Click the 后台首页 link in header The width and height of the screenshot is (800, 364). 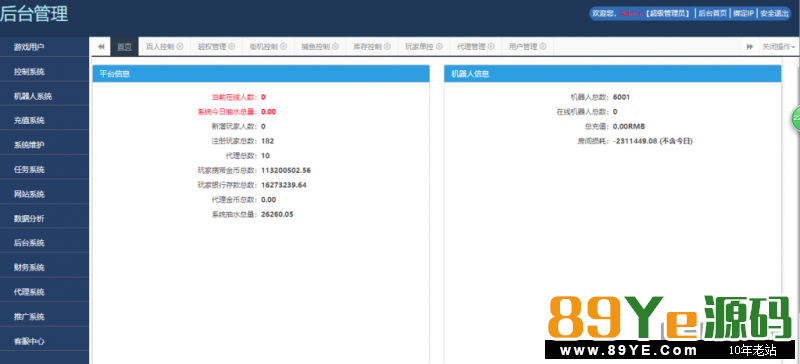pyautogui.click(x=712, y=14)
